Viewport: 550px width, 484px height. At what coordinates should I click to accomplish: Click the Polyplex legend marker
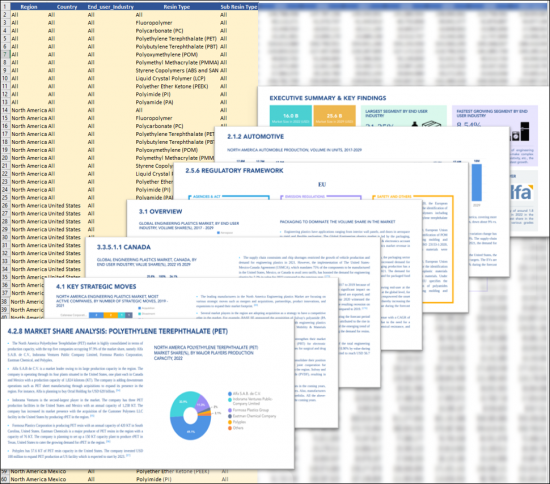click(x=230, y=422)
